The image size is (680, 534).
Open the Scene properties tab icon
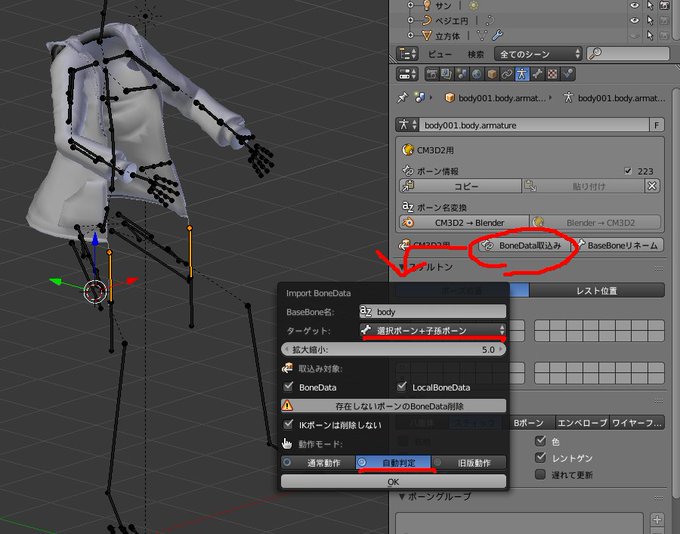click(461, 74)
